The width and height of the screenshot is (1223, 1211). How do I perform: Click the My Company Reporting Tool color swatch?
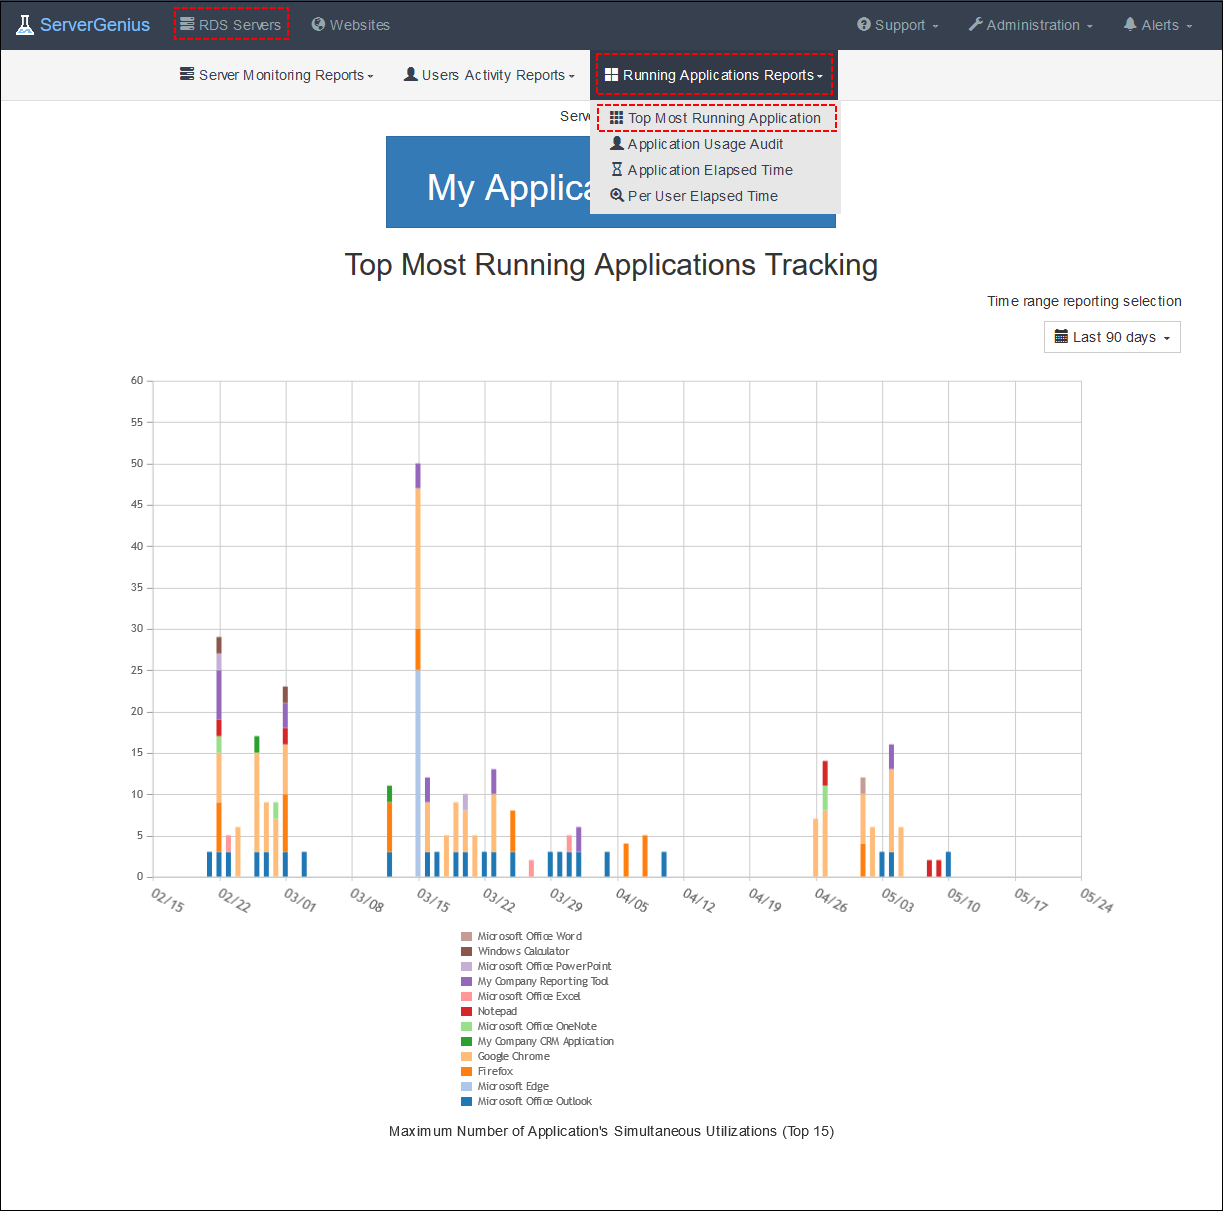coord(468,981)
